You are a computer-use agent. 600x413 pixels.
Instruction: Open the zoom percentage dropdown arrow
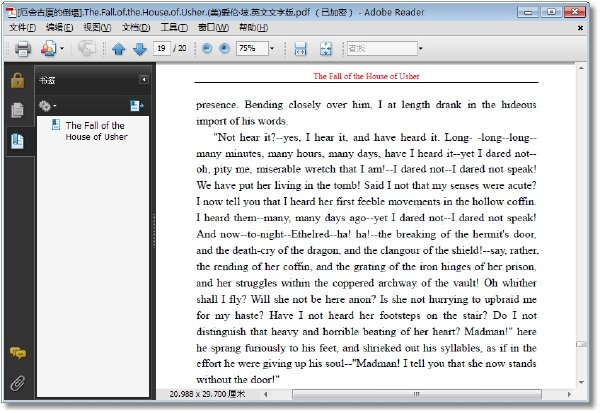coord(272,49)
